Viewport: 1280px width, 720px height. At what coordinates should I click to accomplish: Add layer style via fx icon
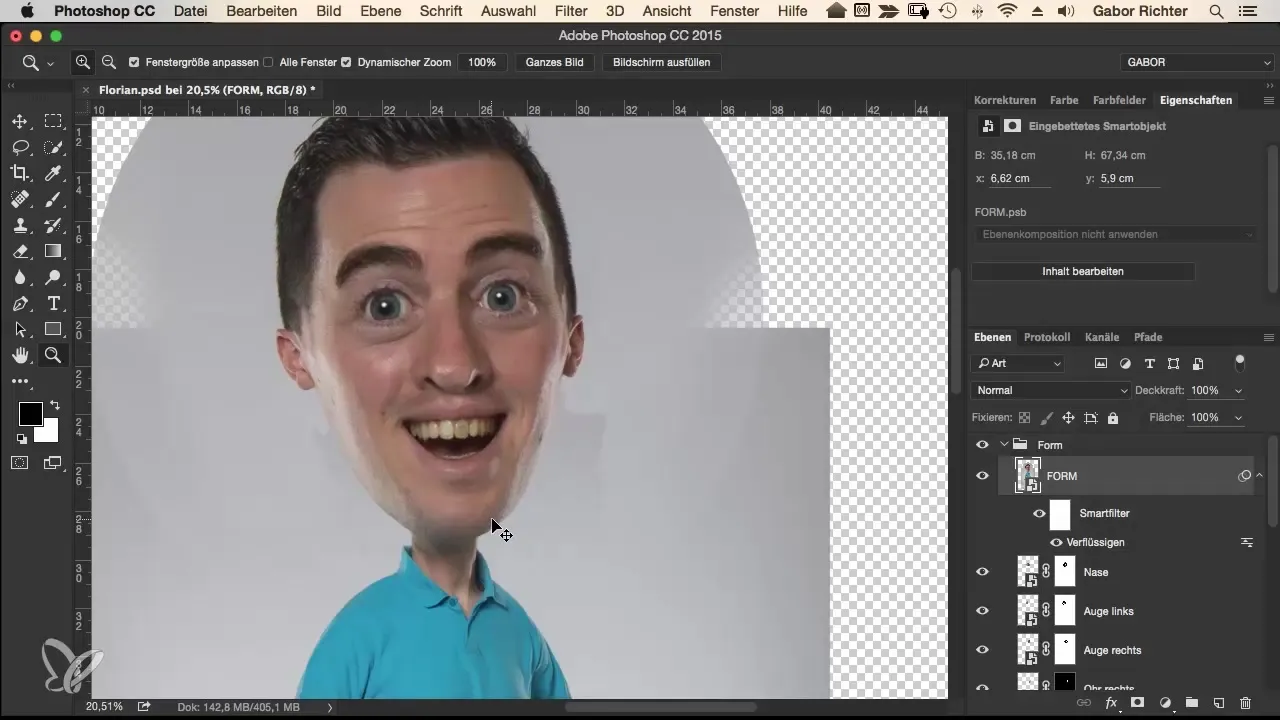tap(1111, 703)
